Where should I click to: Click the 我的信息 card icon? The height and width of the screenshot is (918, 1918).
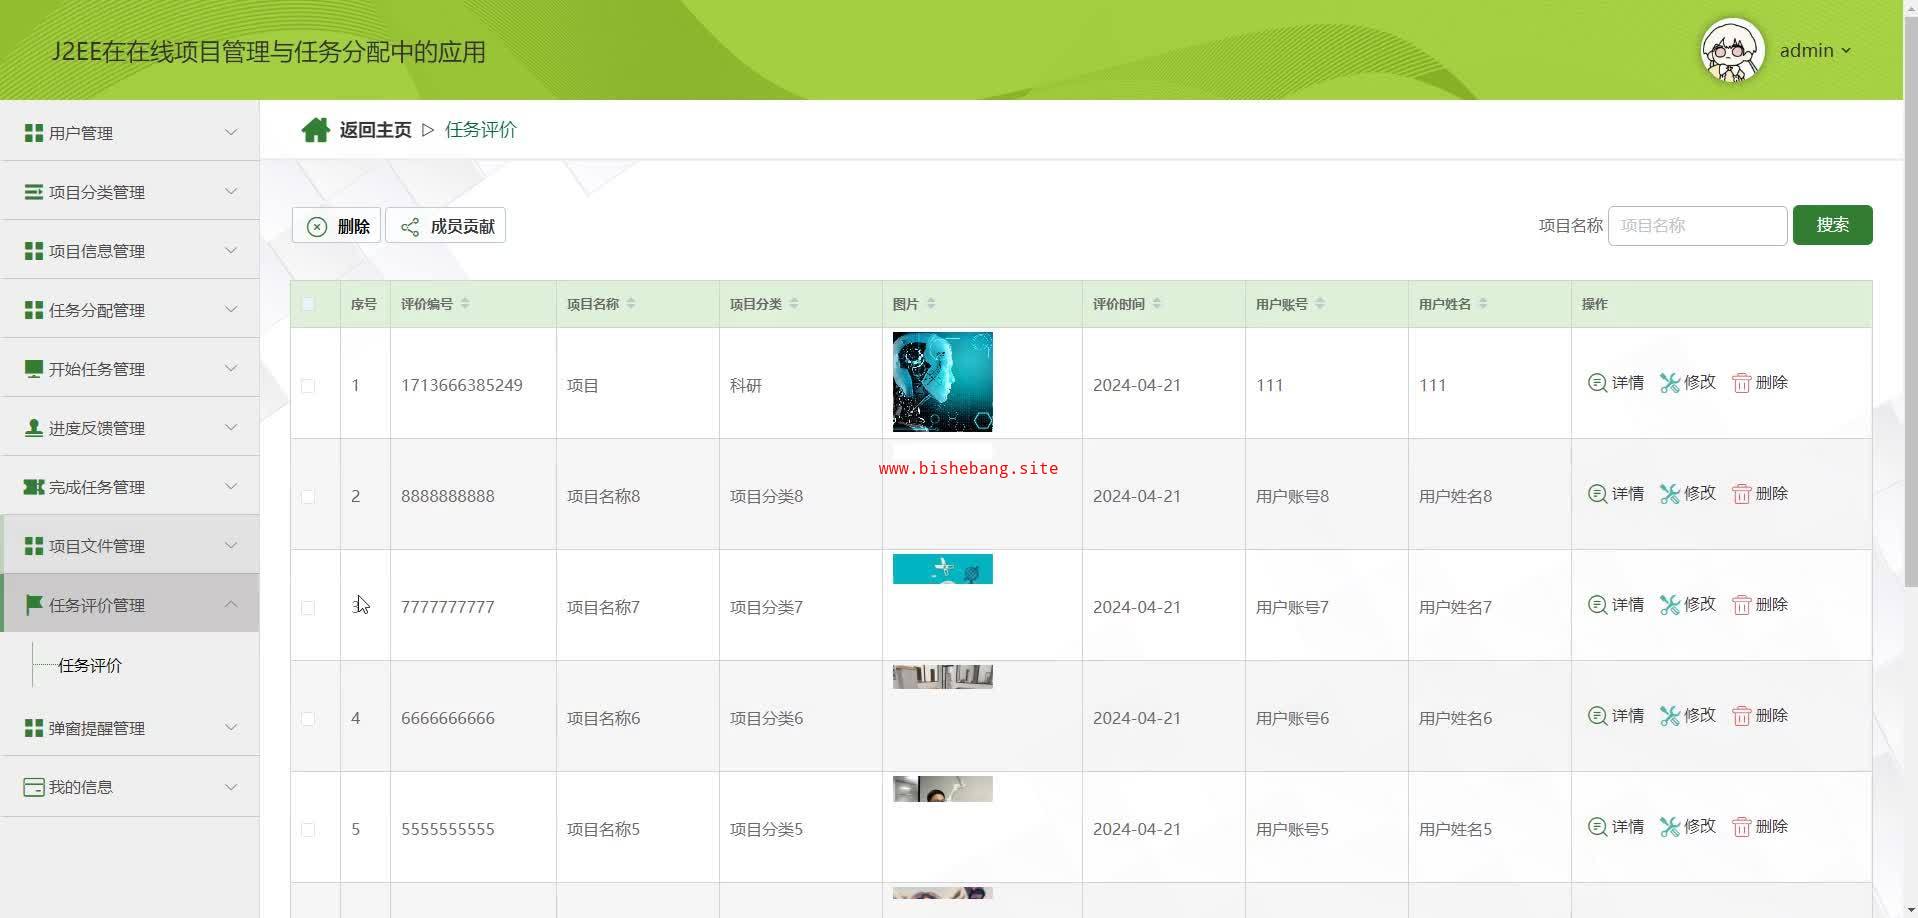click(34, 787)
